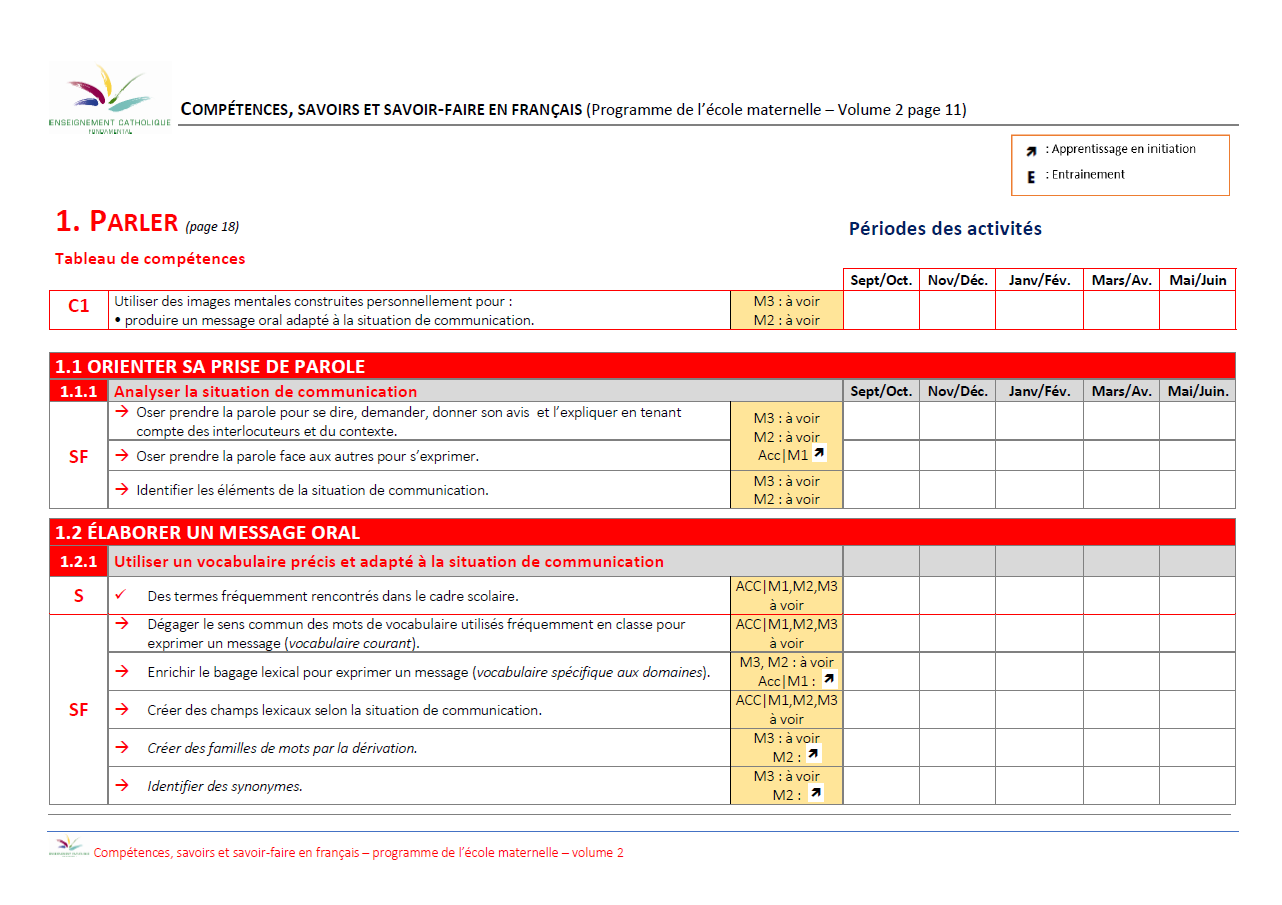Click the Enseignement Catholique logo in the header
Viewport: 1282px width, 905px height.
tap(110, 99)
